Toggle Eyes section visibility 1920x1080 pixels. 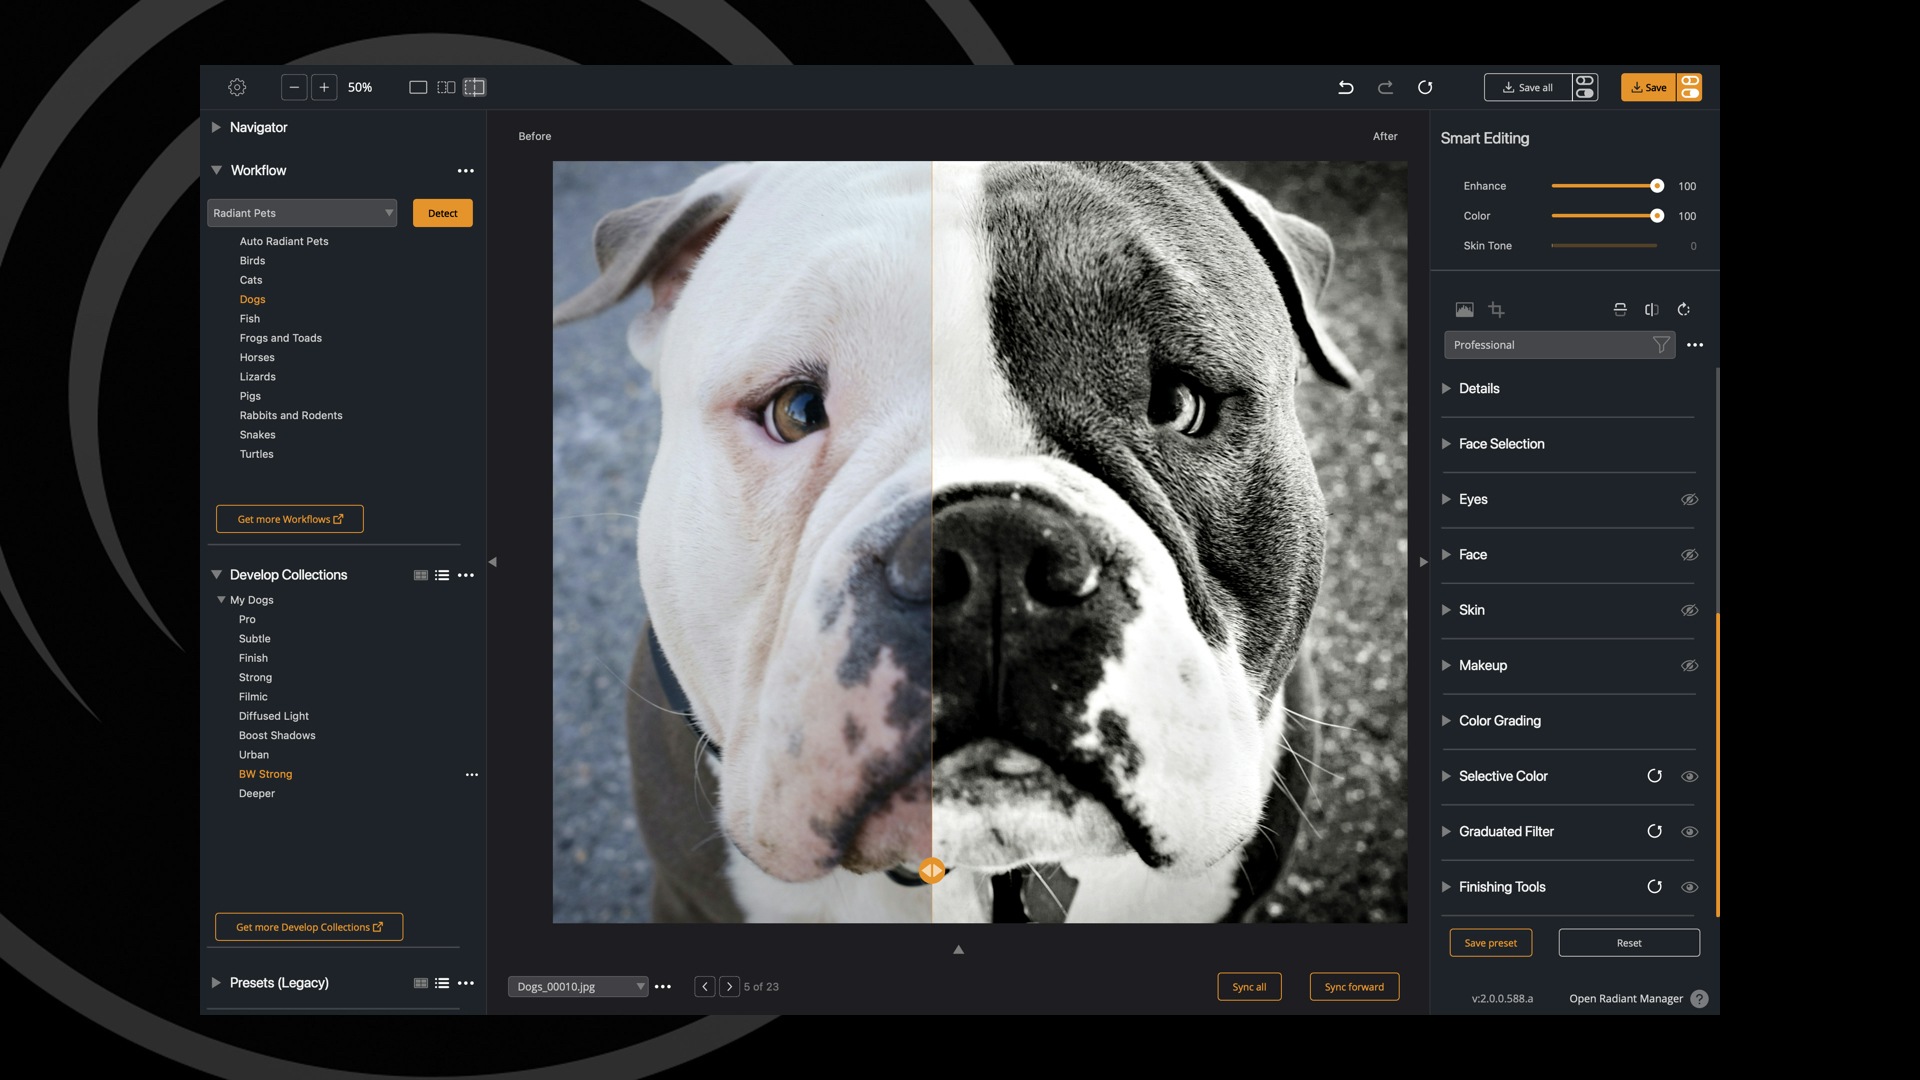[x=1690, y=500]
